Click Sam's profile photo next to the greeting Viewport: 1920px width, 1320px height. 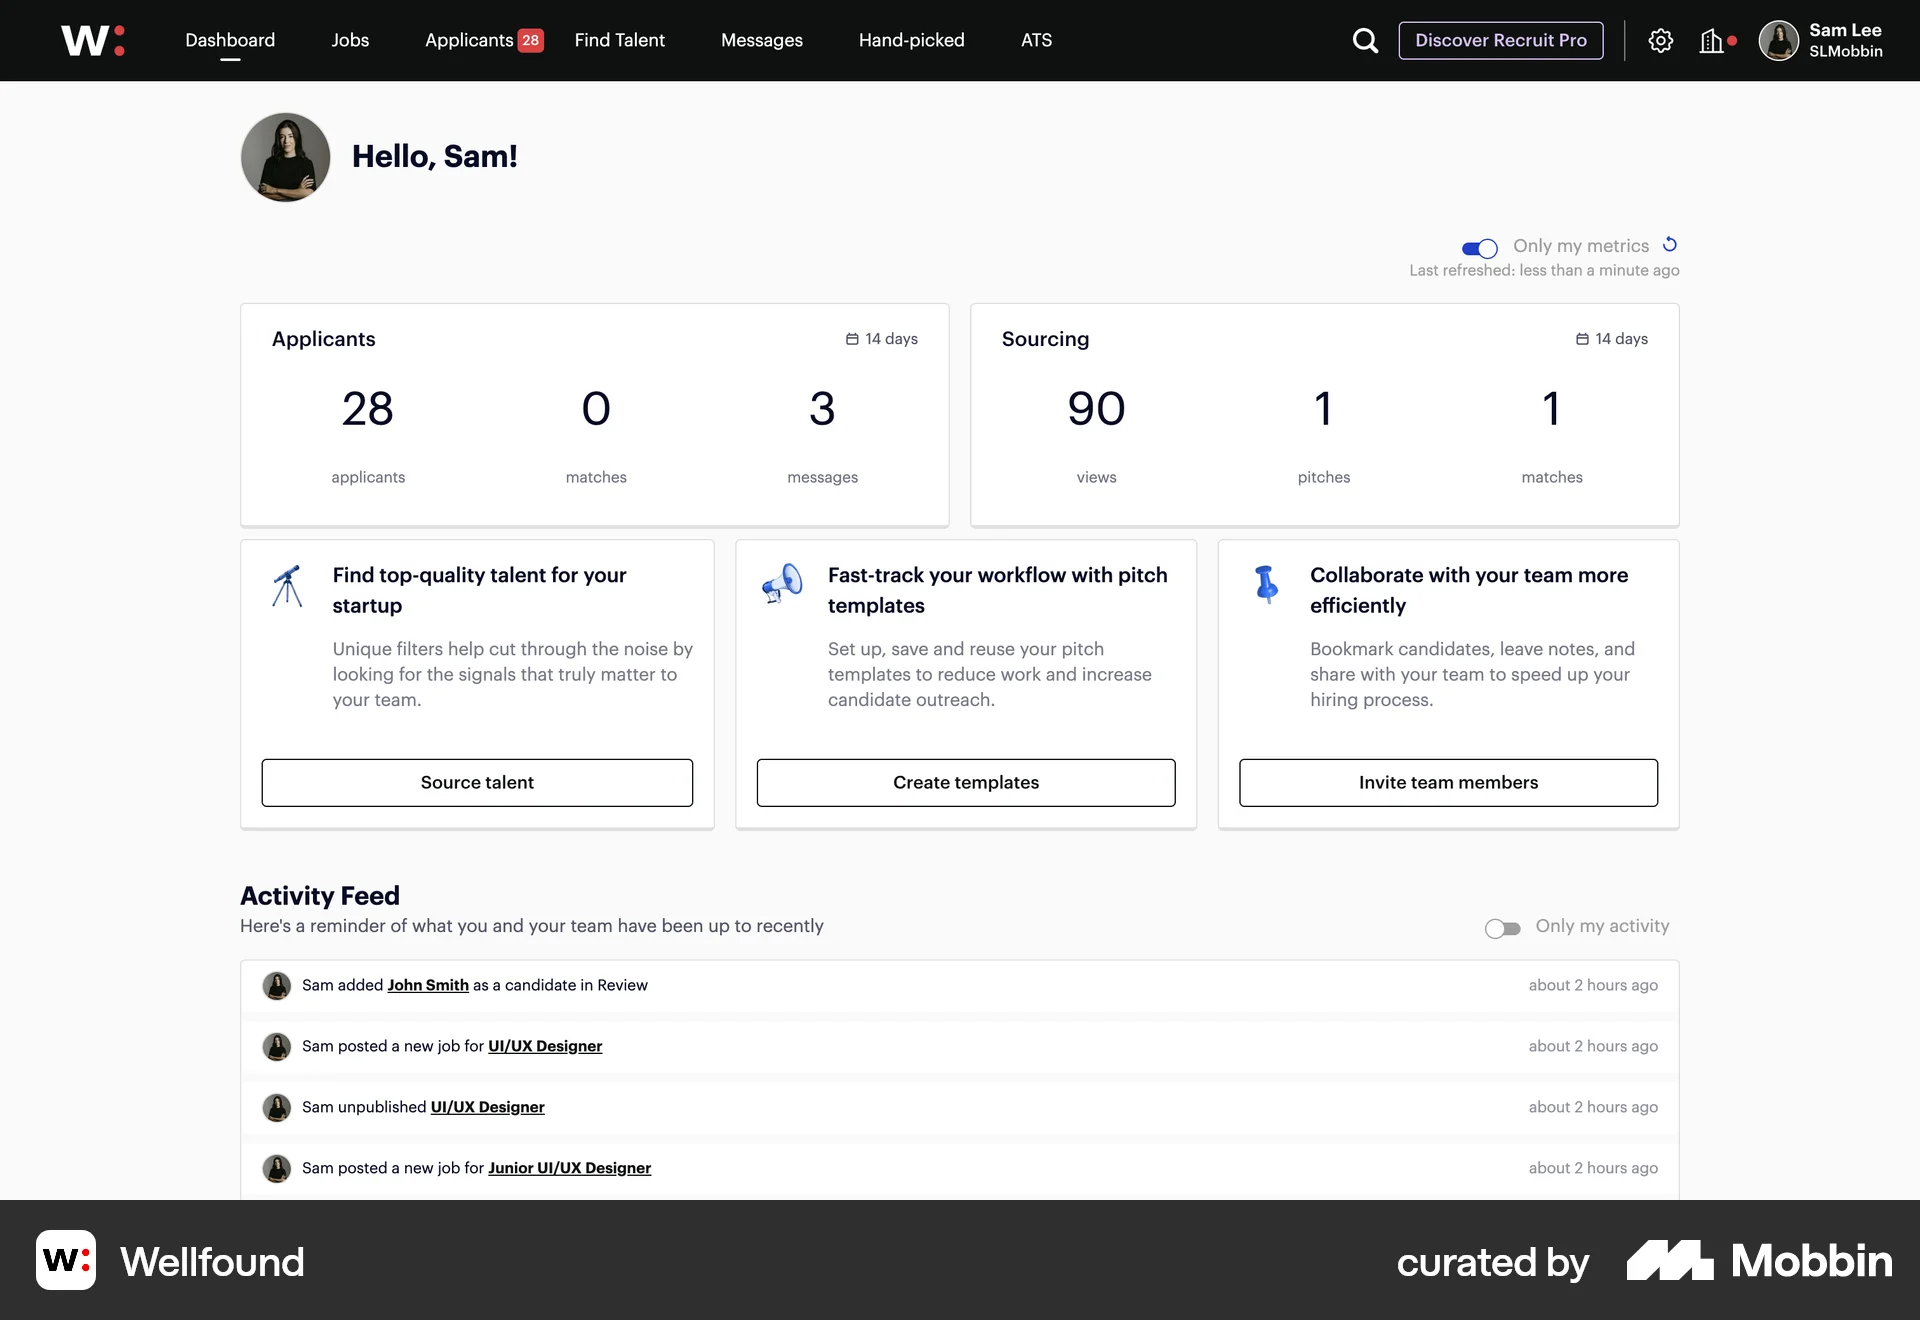[284, 156]
